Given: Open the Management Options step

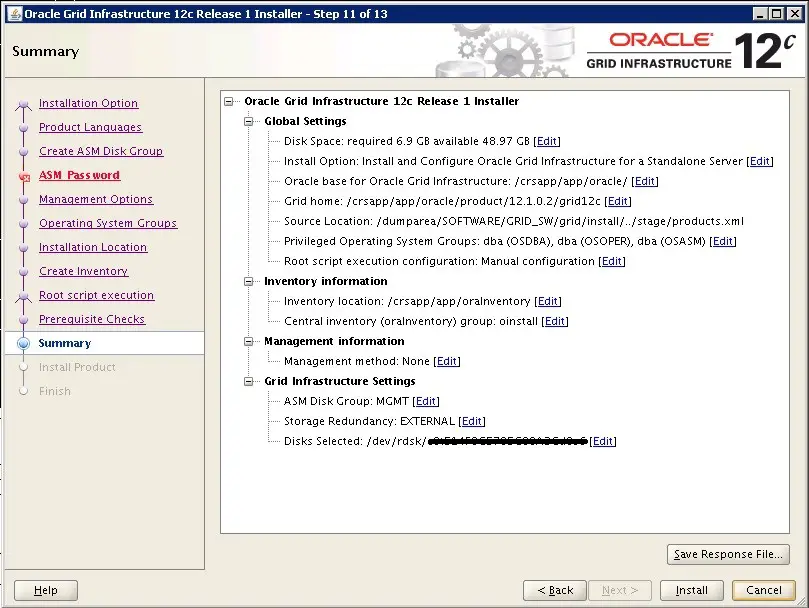Looking at the screenshot, I should (x=96, y=199).
